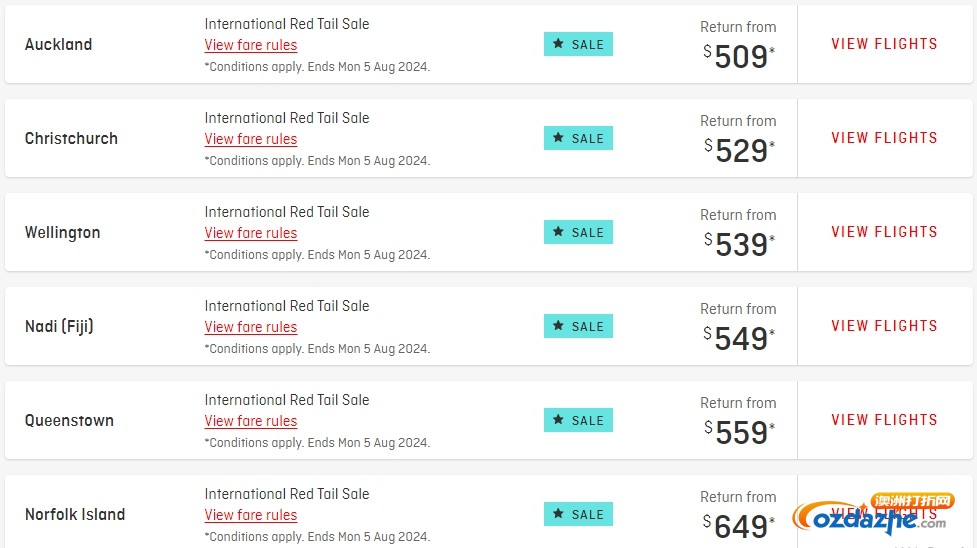Open Wellington's View fare rules link
Image resolution: width=977 pixels, height=548 pixels.
250,233
